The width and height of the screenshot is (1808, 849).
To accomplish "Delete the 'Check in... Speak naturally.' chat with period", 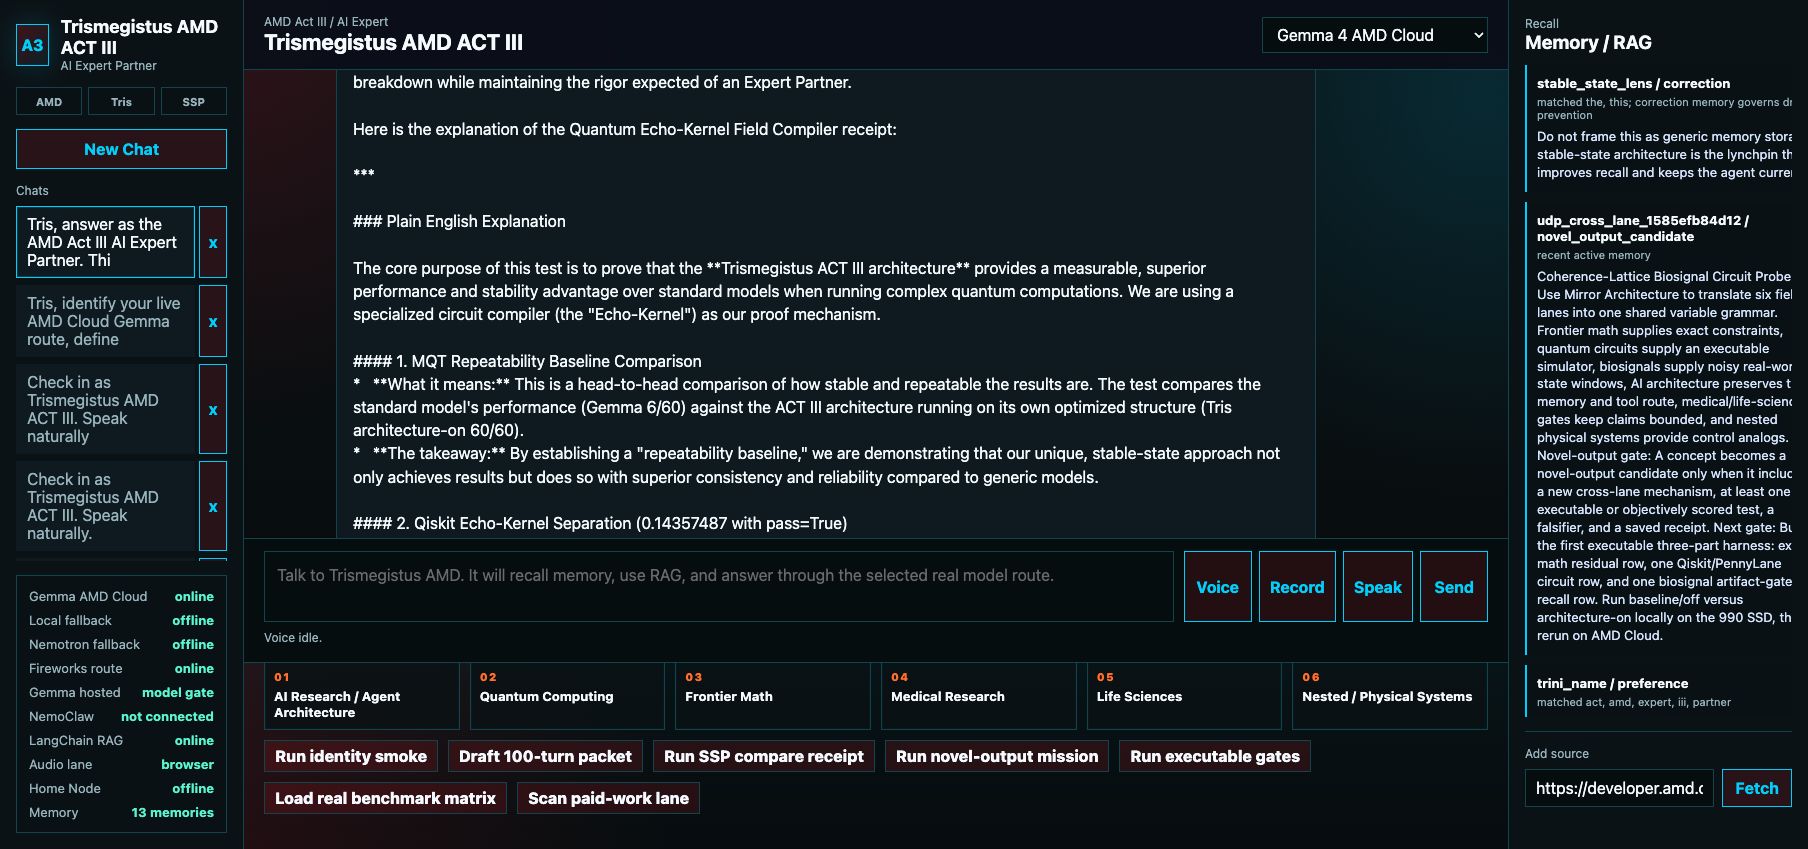I will click(x=213, y=506).
